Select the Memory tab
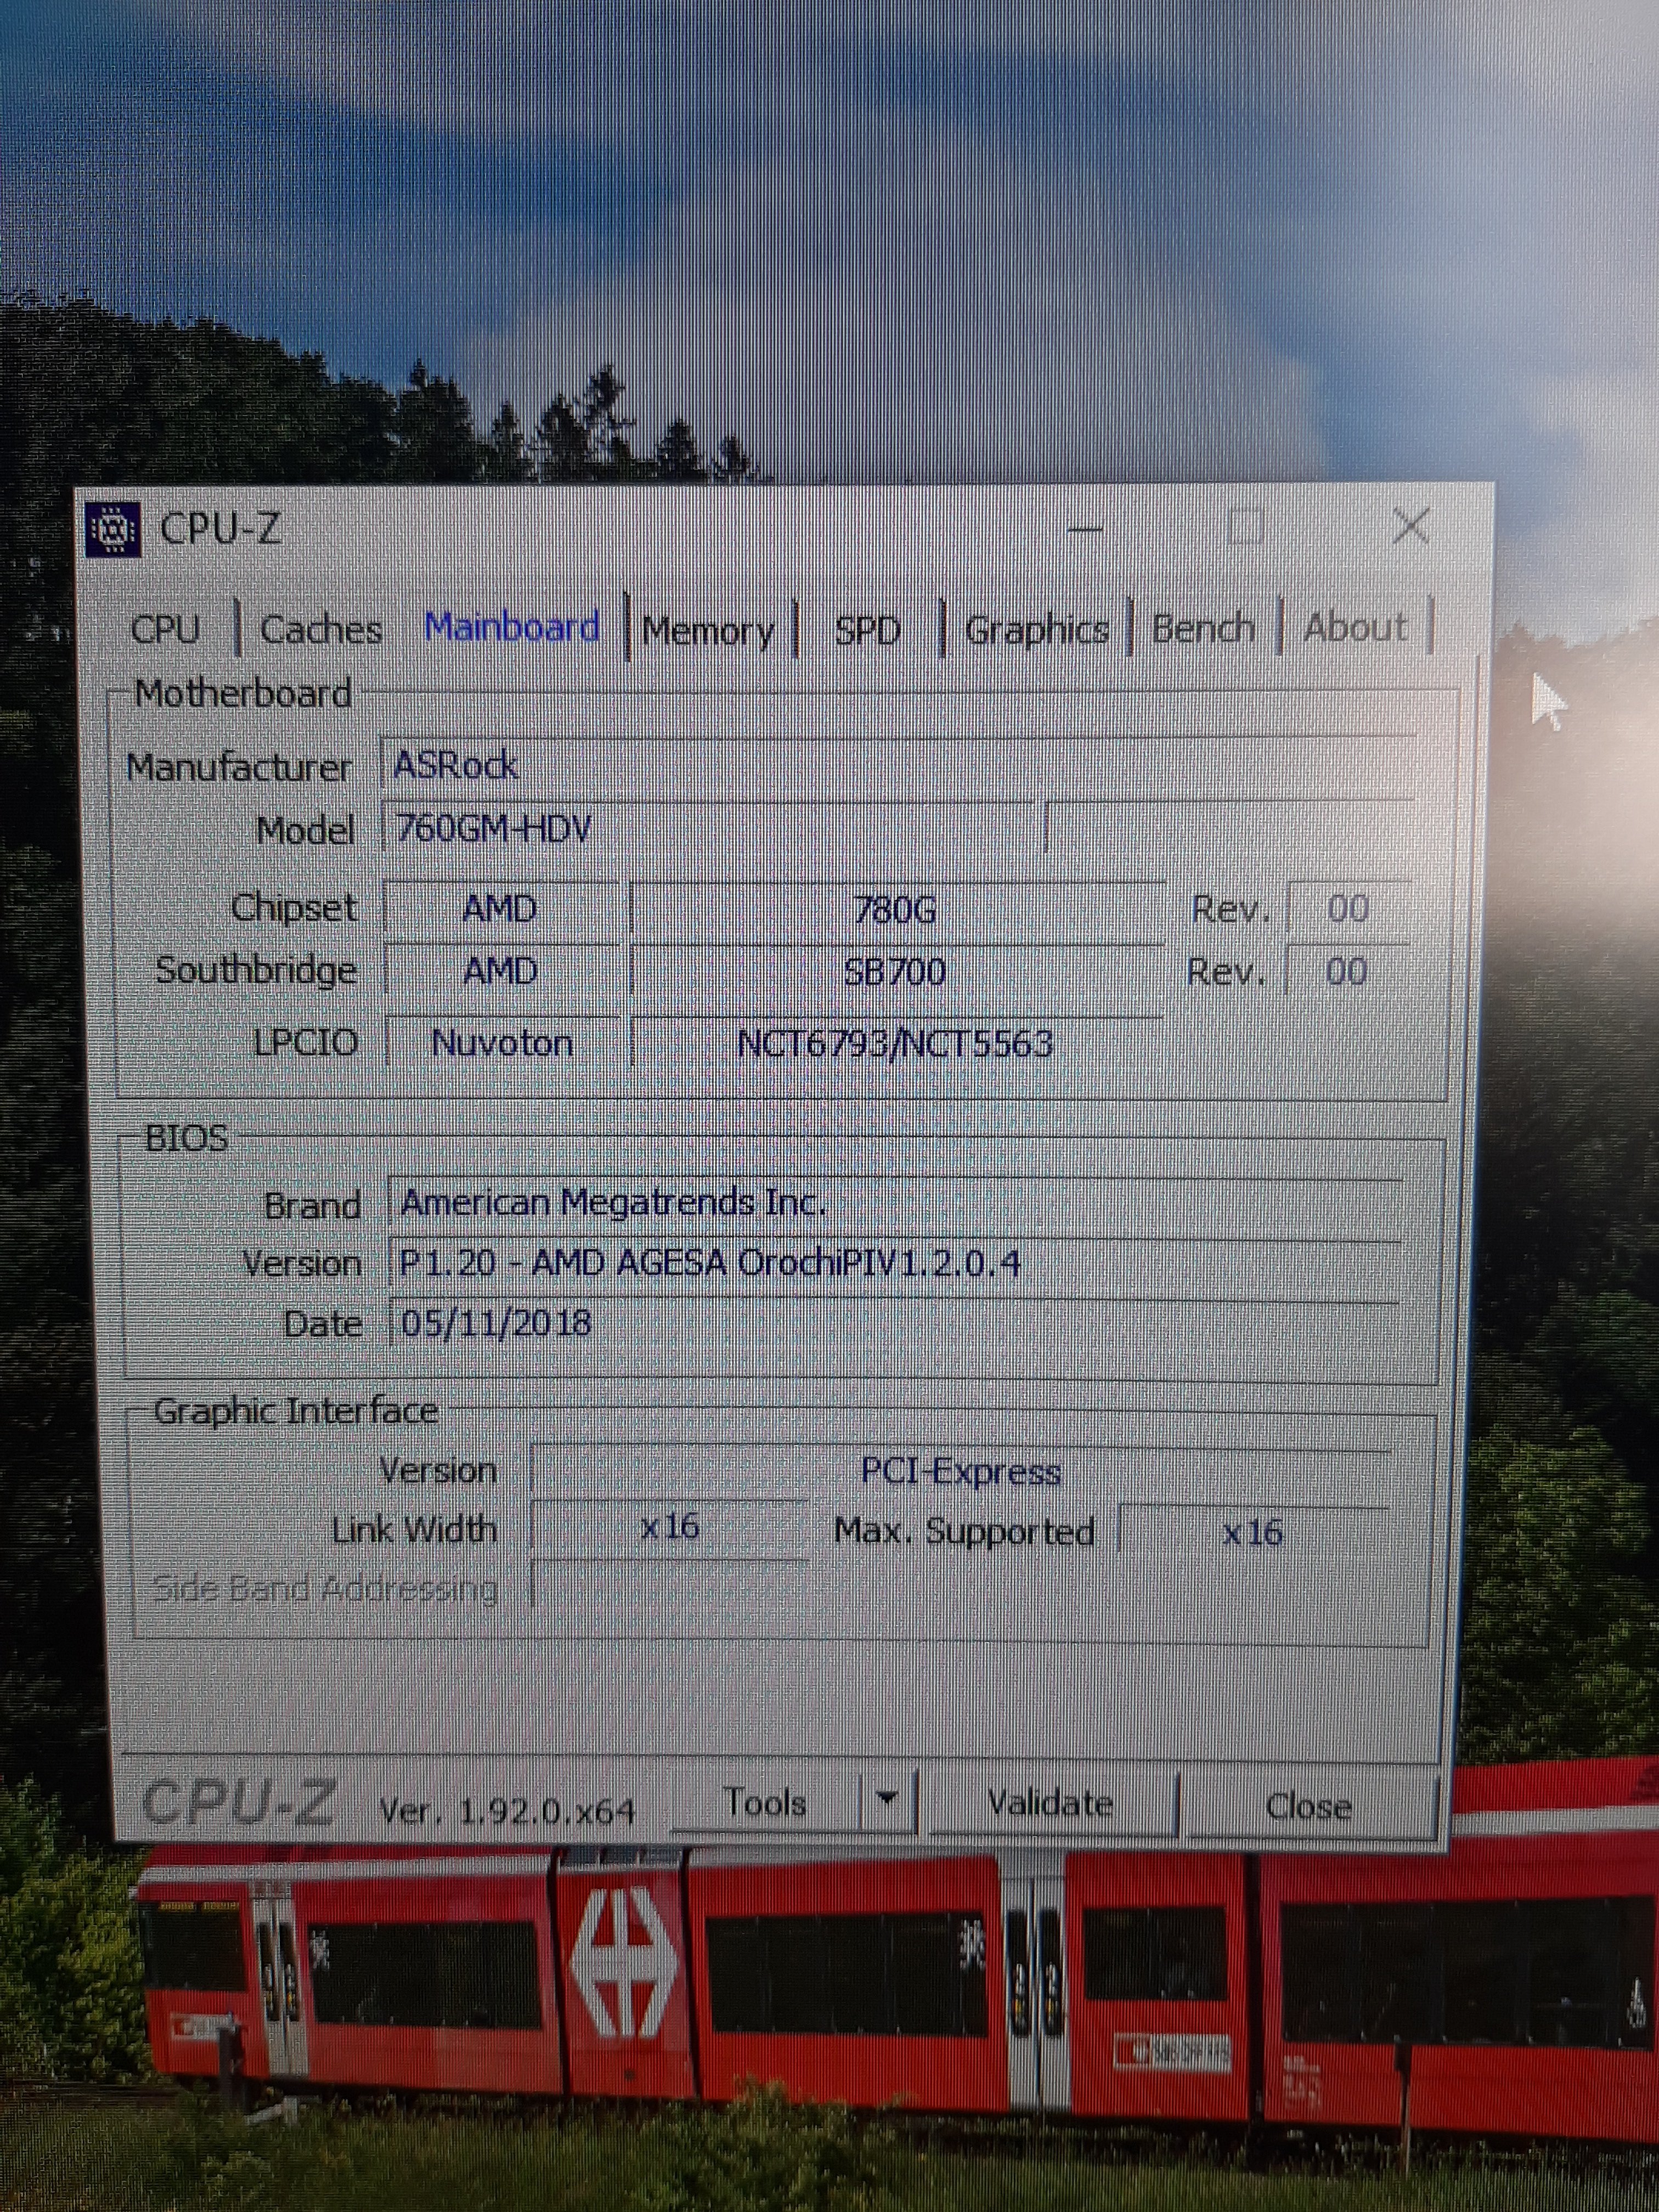The width and height of the screenshot is (1659, 2212). coord(708,631)
